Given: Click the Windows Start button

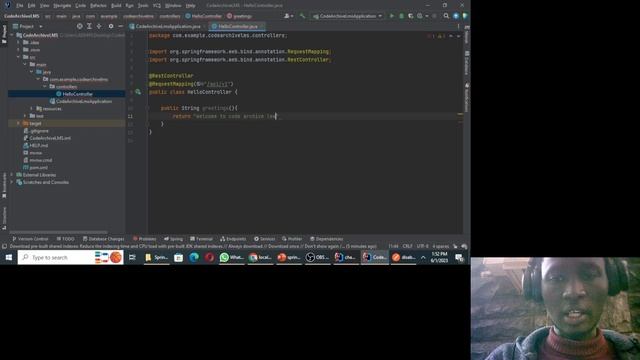Looking at the screenshot, I should (9, 257).
